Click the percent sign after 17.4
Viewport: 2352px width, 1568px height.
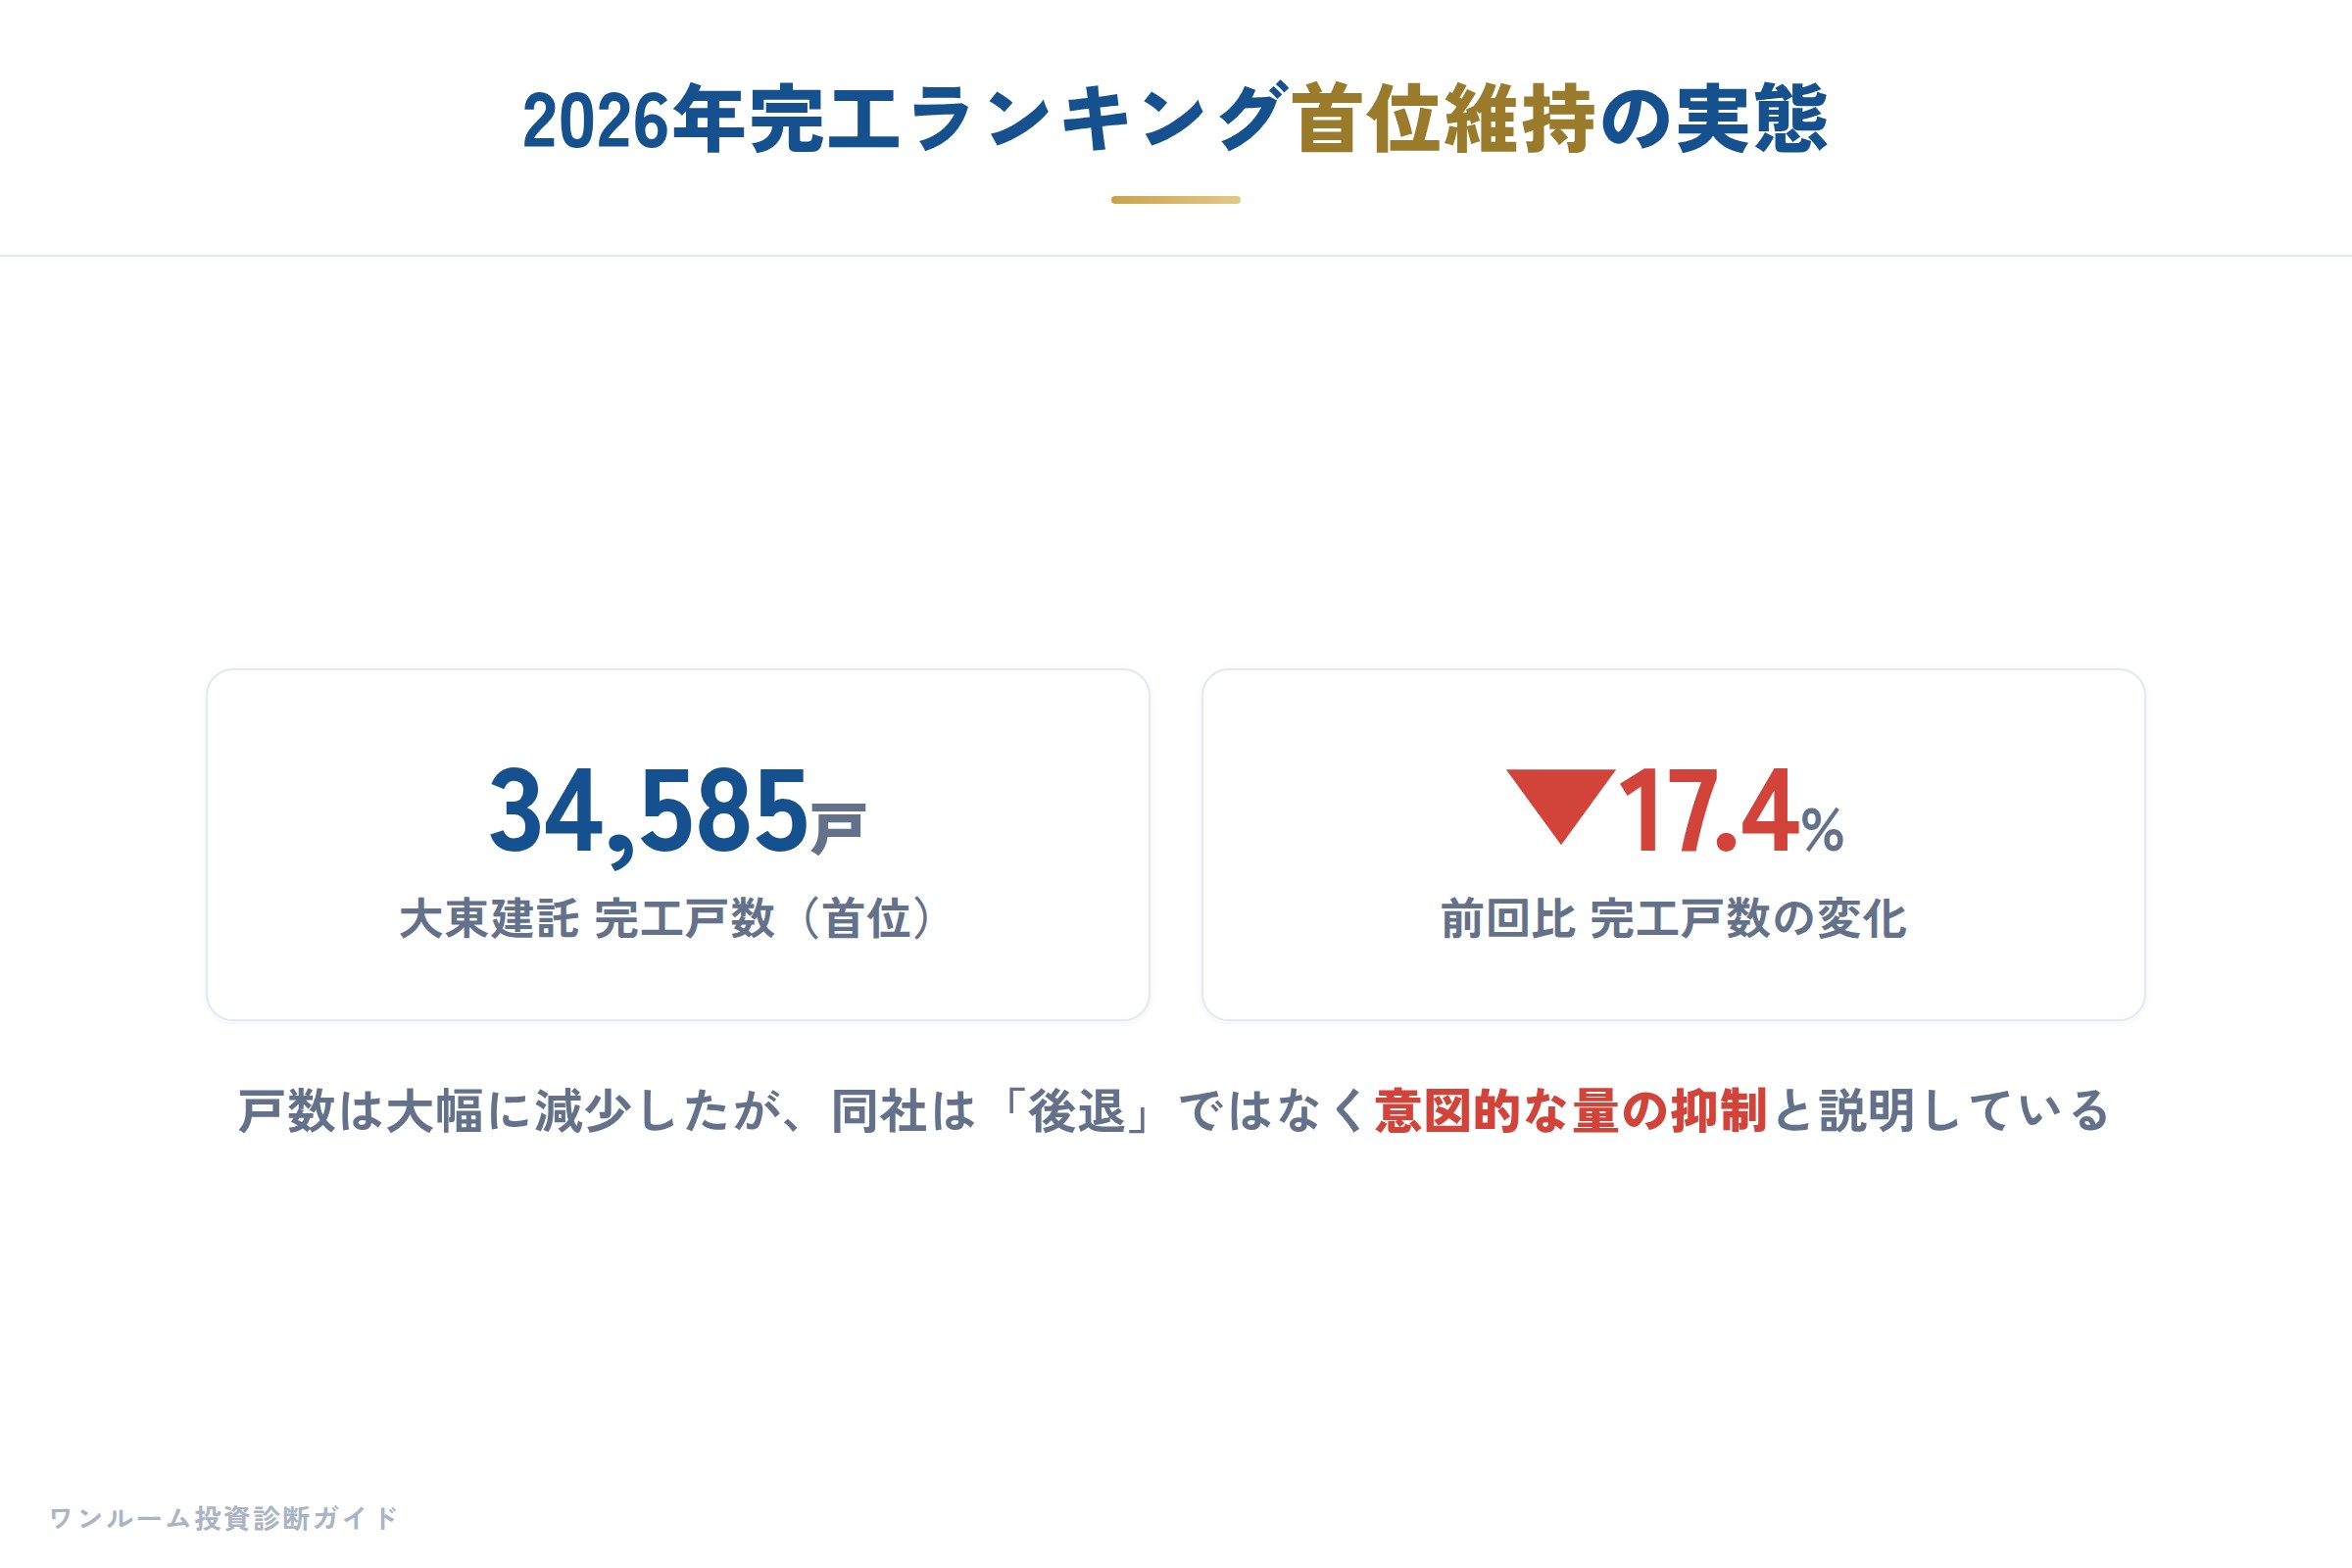pos(1822,829)
